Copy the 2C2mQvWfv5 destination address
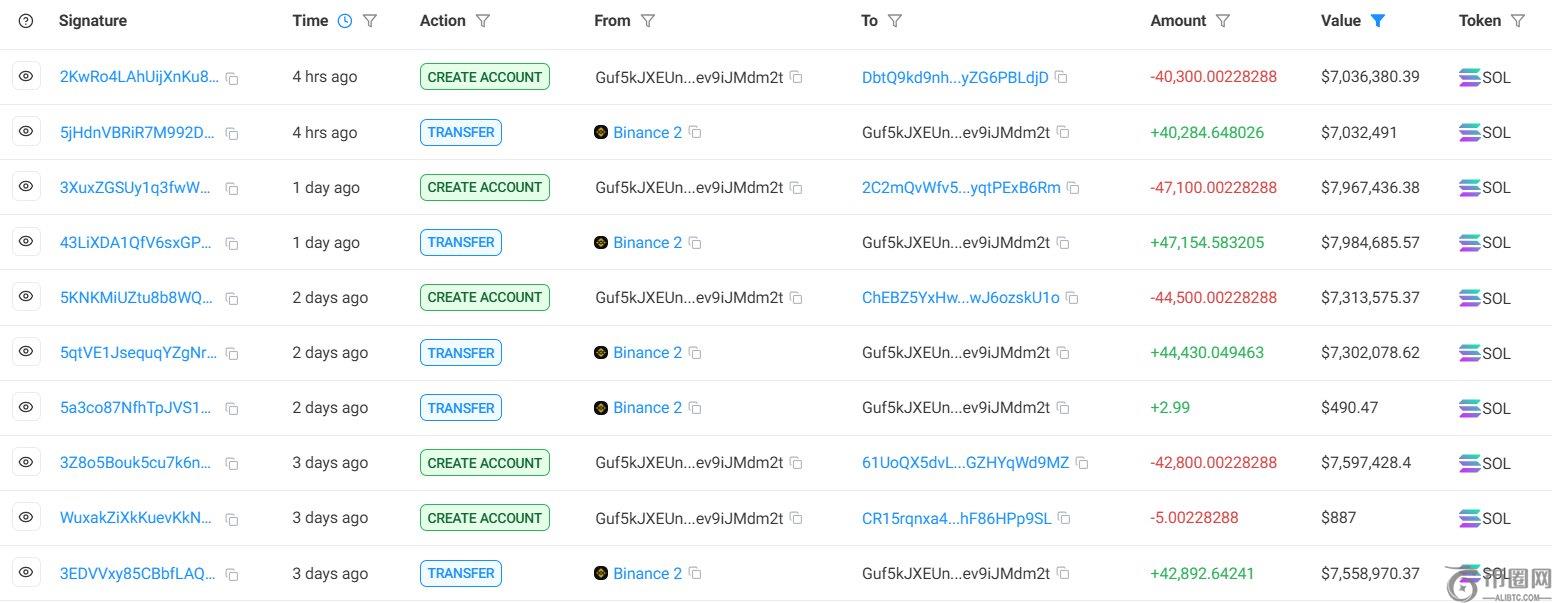 [1073, 188]
